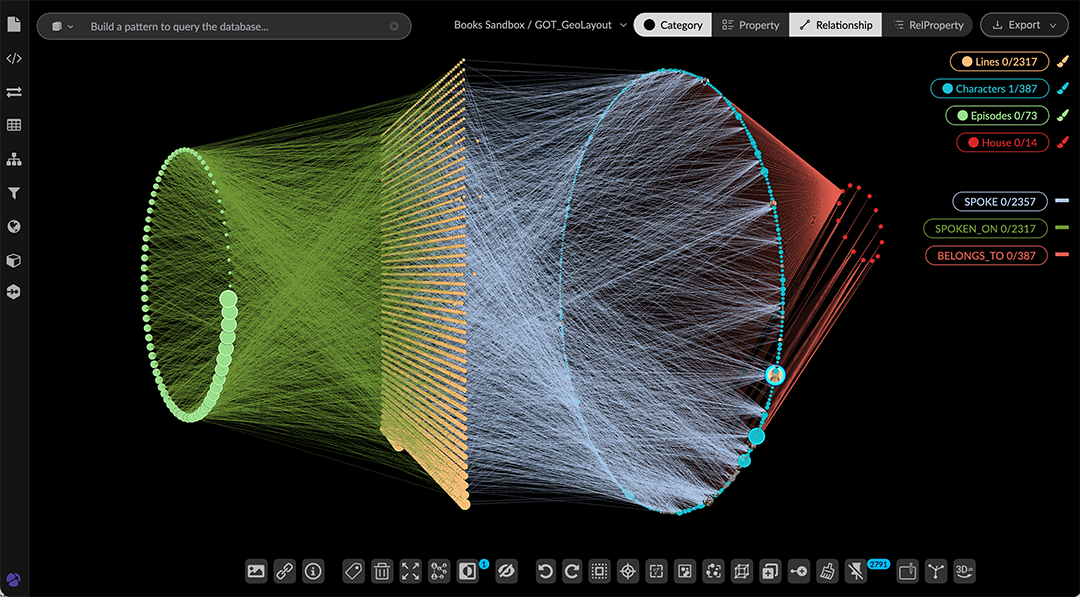Select the SPOKEN_ON 0/2317 relationship pill
Image resolution: width=1080 pixels, height=597 pixels.
point(985,229)
